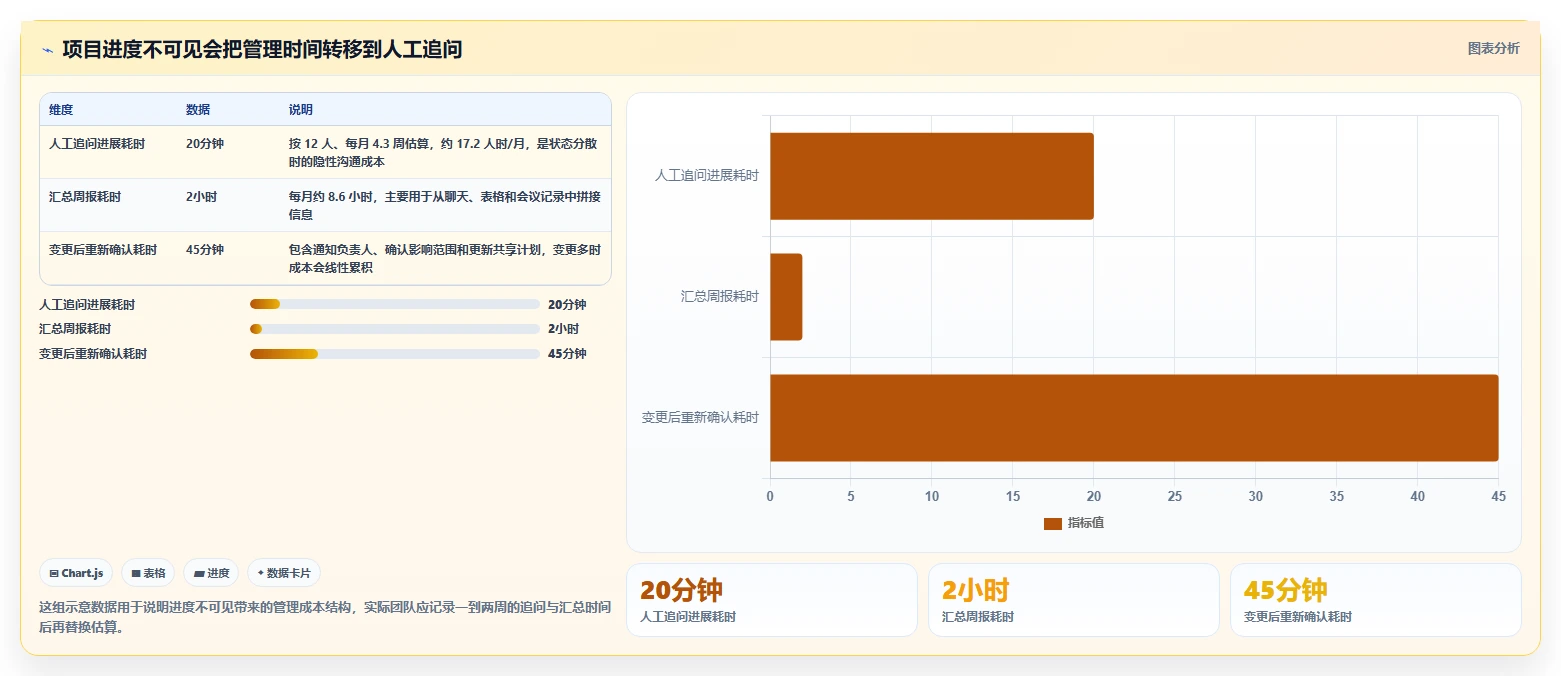Click the 45分钟 value beside progress bar
This screenshot has height=676, width=1561.
pos(567,354)
